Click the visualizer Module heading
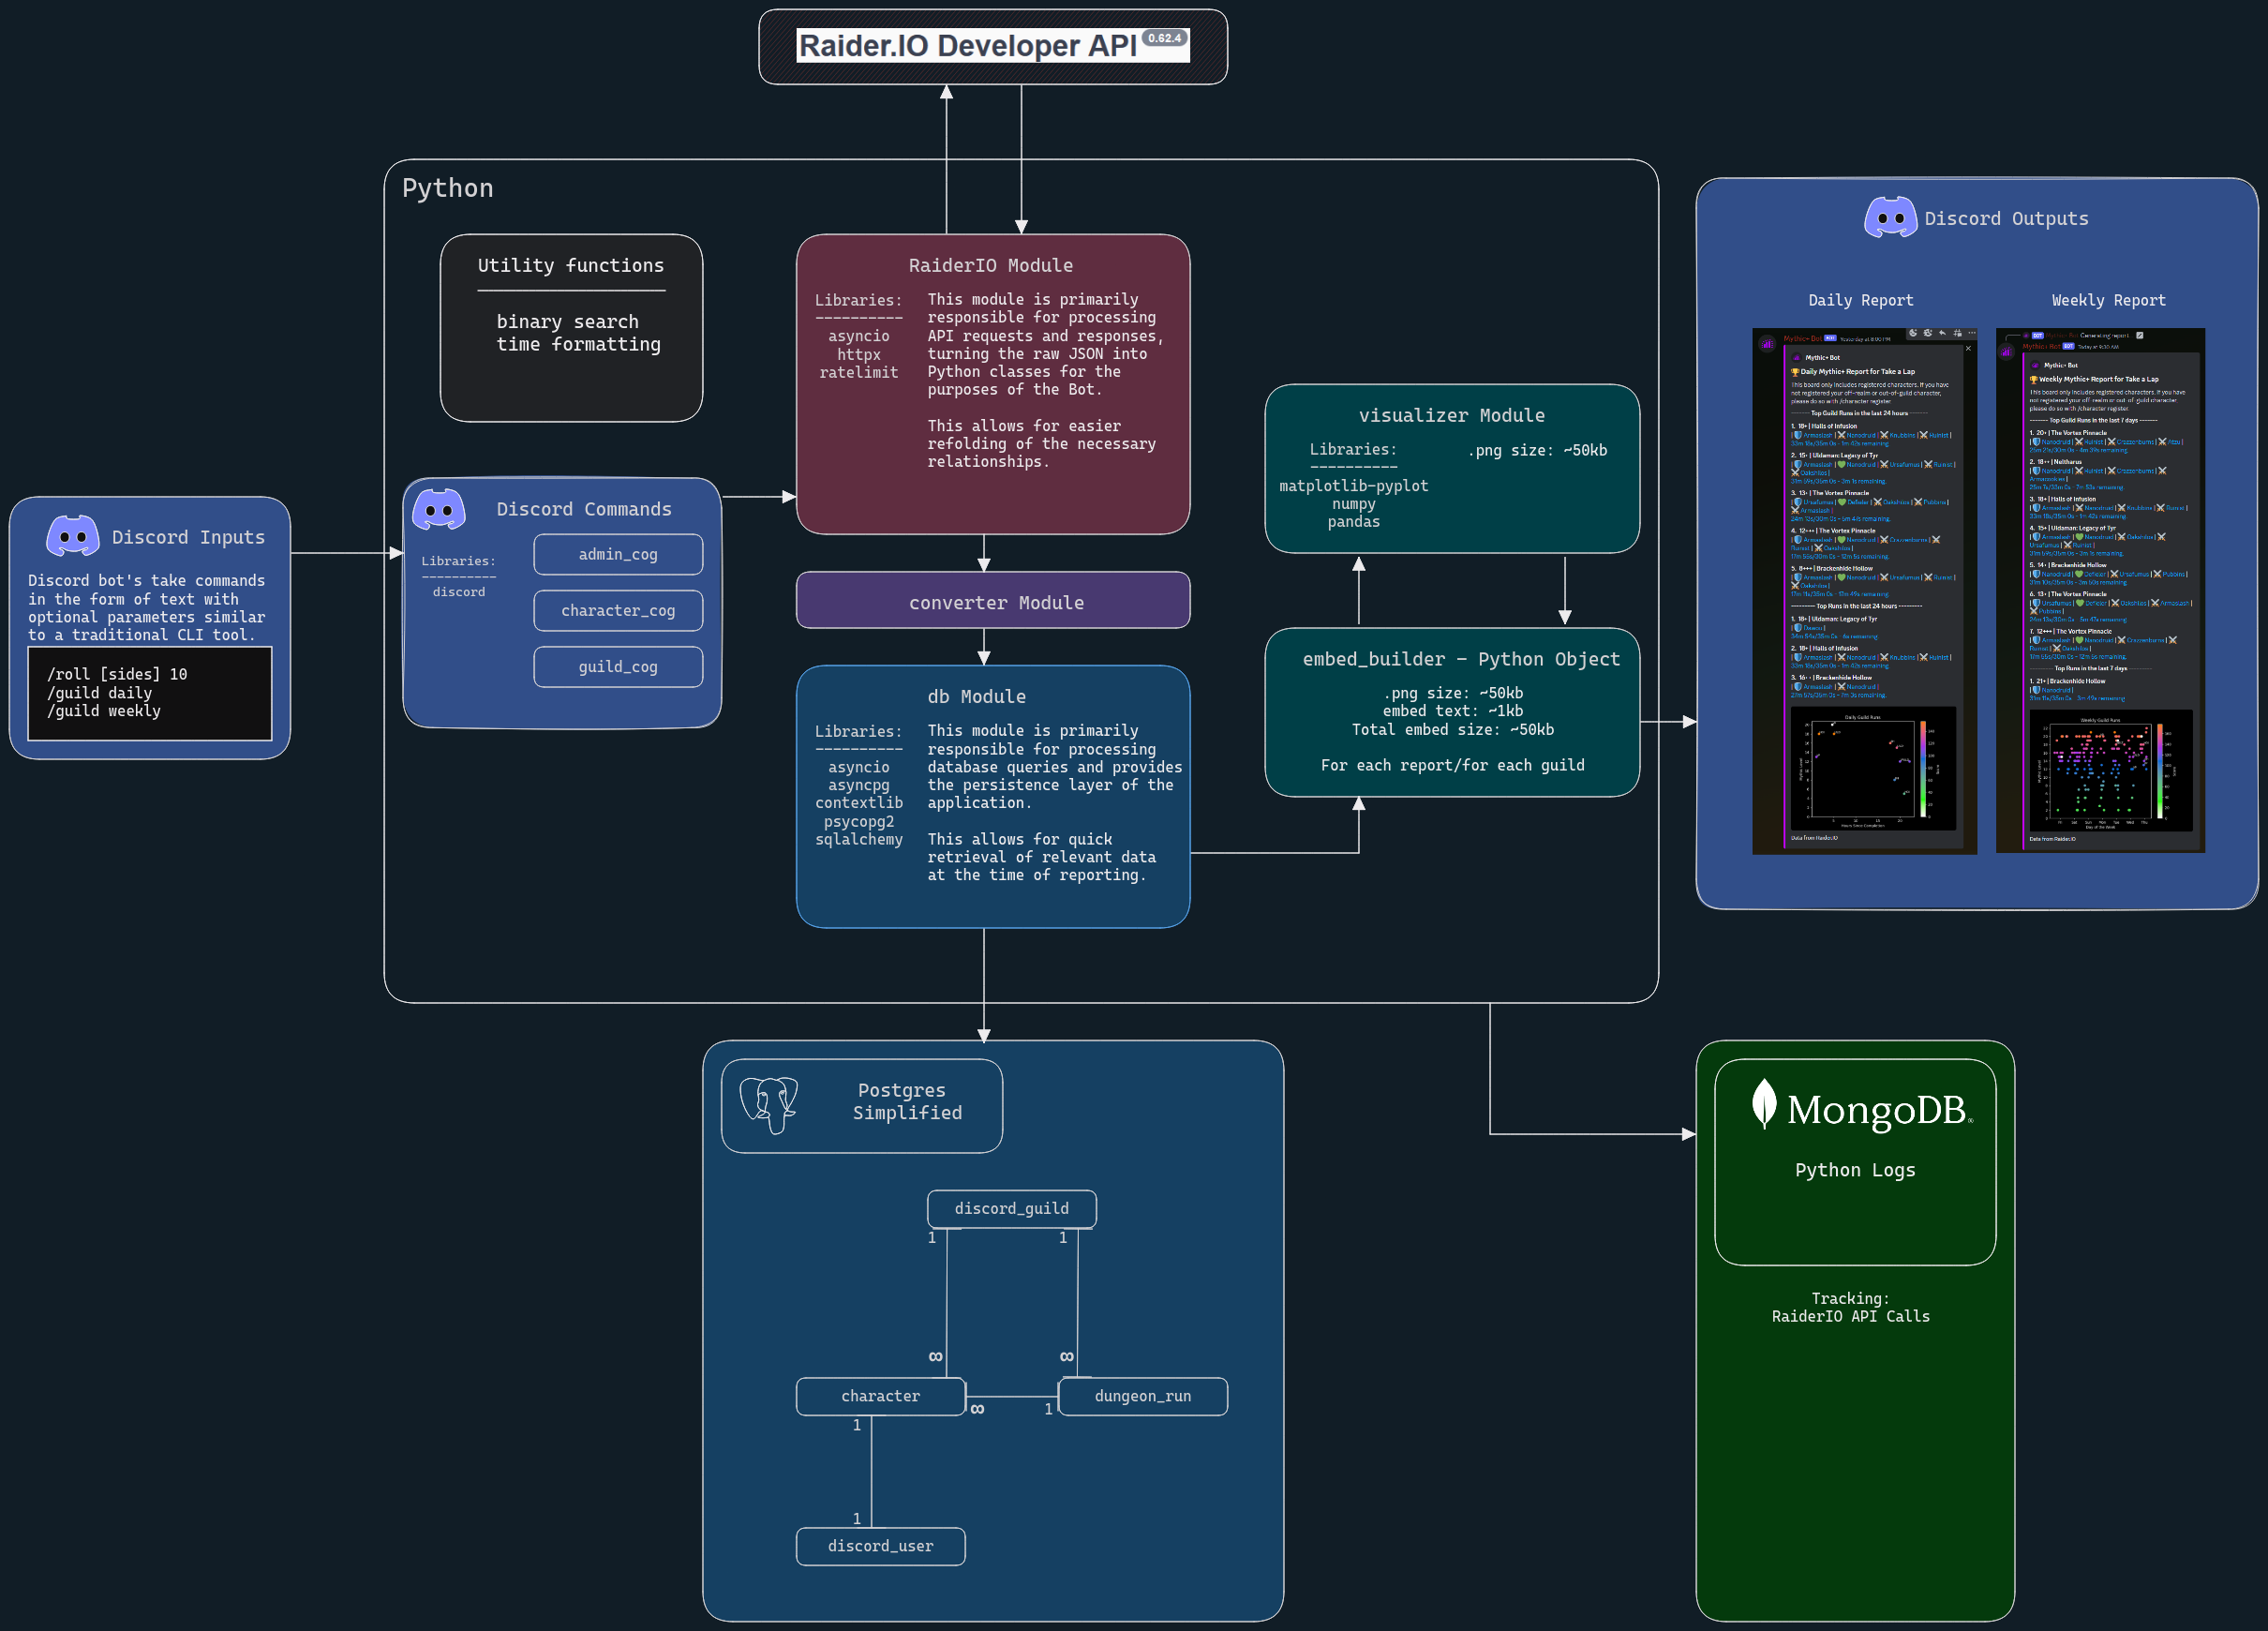Screen dimensions: 2268x1631 1452,415
